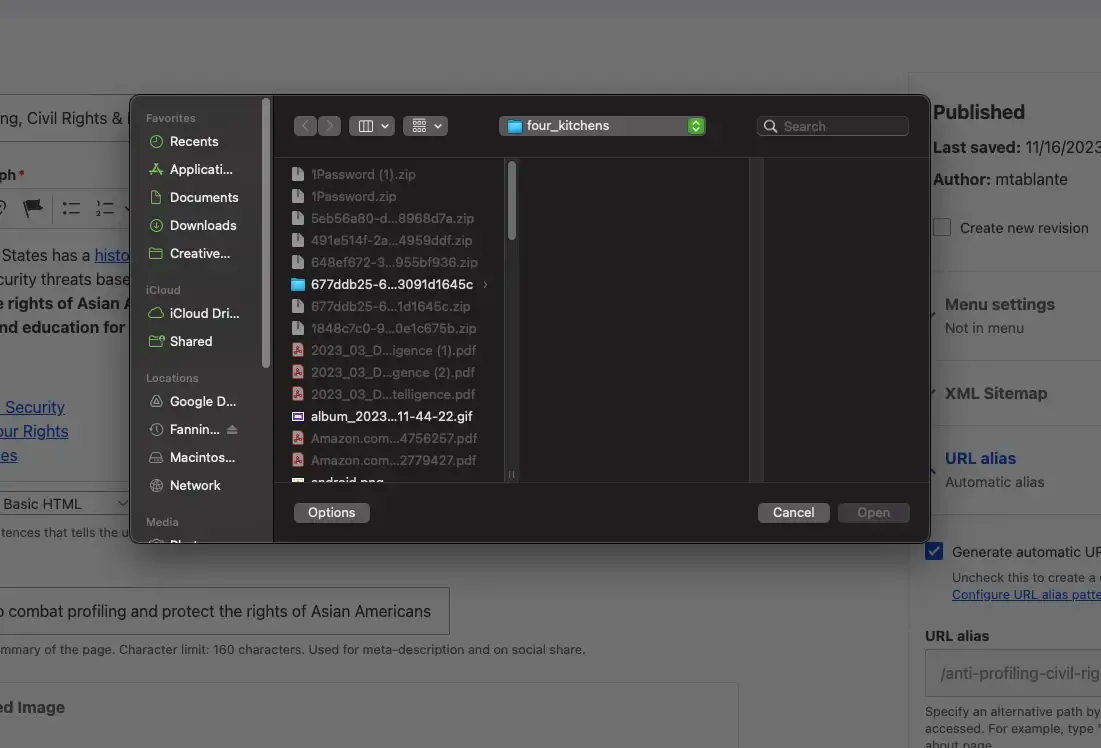Check the Create new revision checkbox
This screenshot has width=1101, height=748.
941,227
